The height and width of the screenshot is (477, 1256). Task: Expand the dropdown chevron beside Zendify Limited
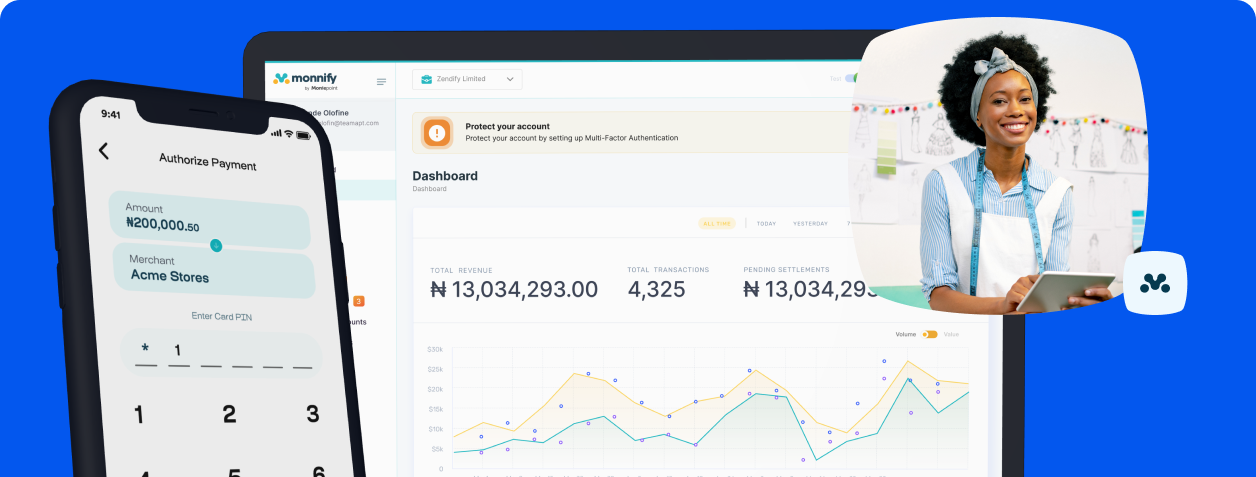click(510, 79)
